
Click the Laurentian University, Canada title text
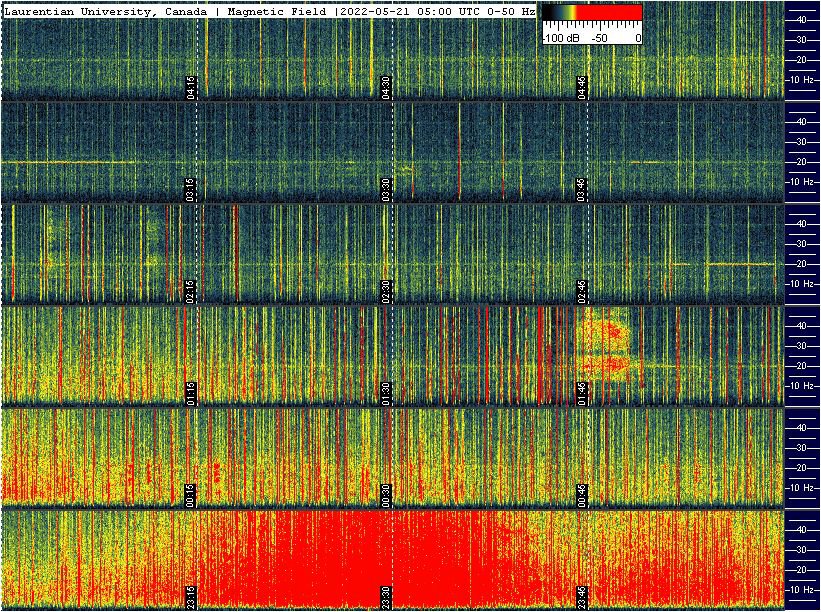(x=105, y=11)
